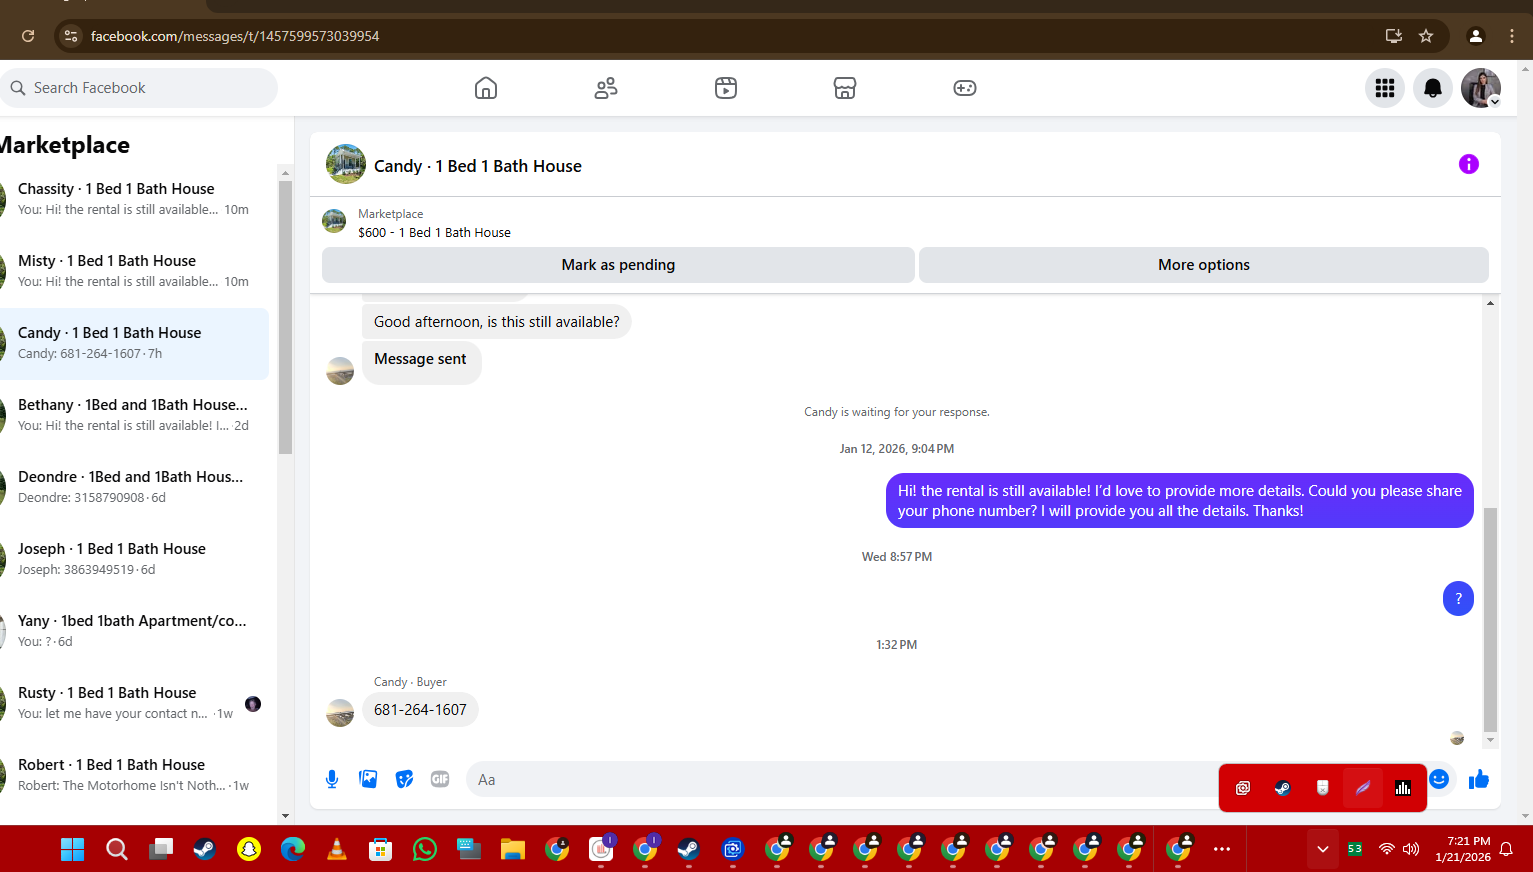Open the Facebook Home icon
The width and height of the screenshot is (1533, 872).
click(486, 88)
